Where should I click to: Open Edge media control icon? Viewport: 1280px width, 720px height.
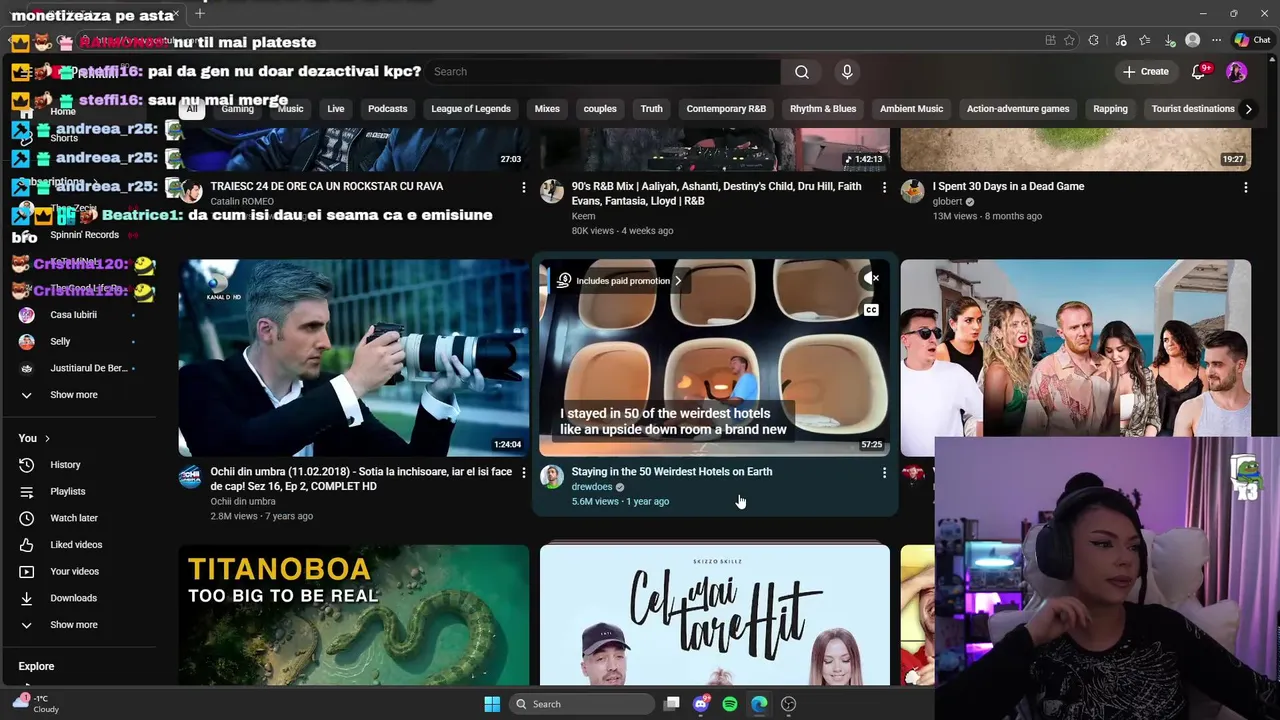point(1121,41)
